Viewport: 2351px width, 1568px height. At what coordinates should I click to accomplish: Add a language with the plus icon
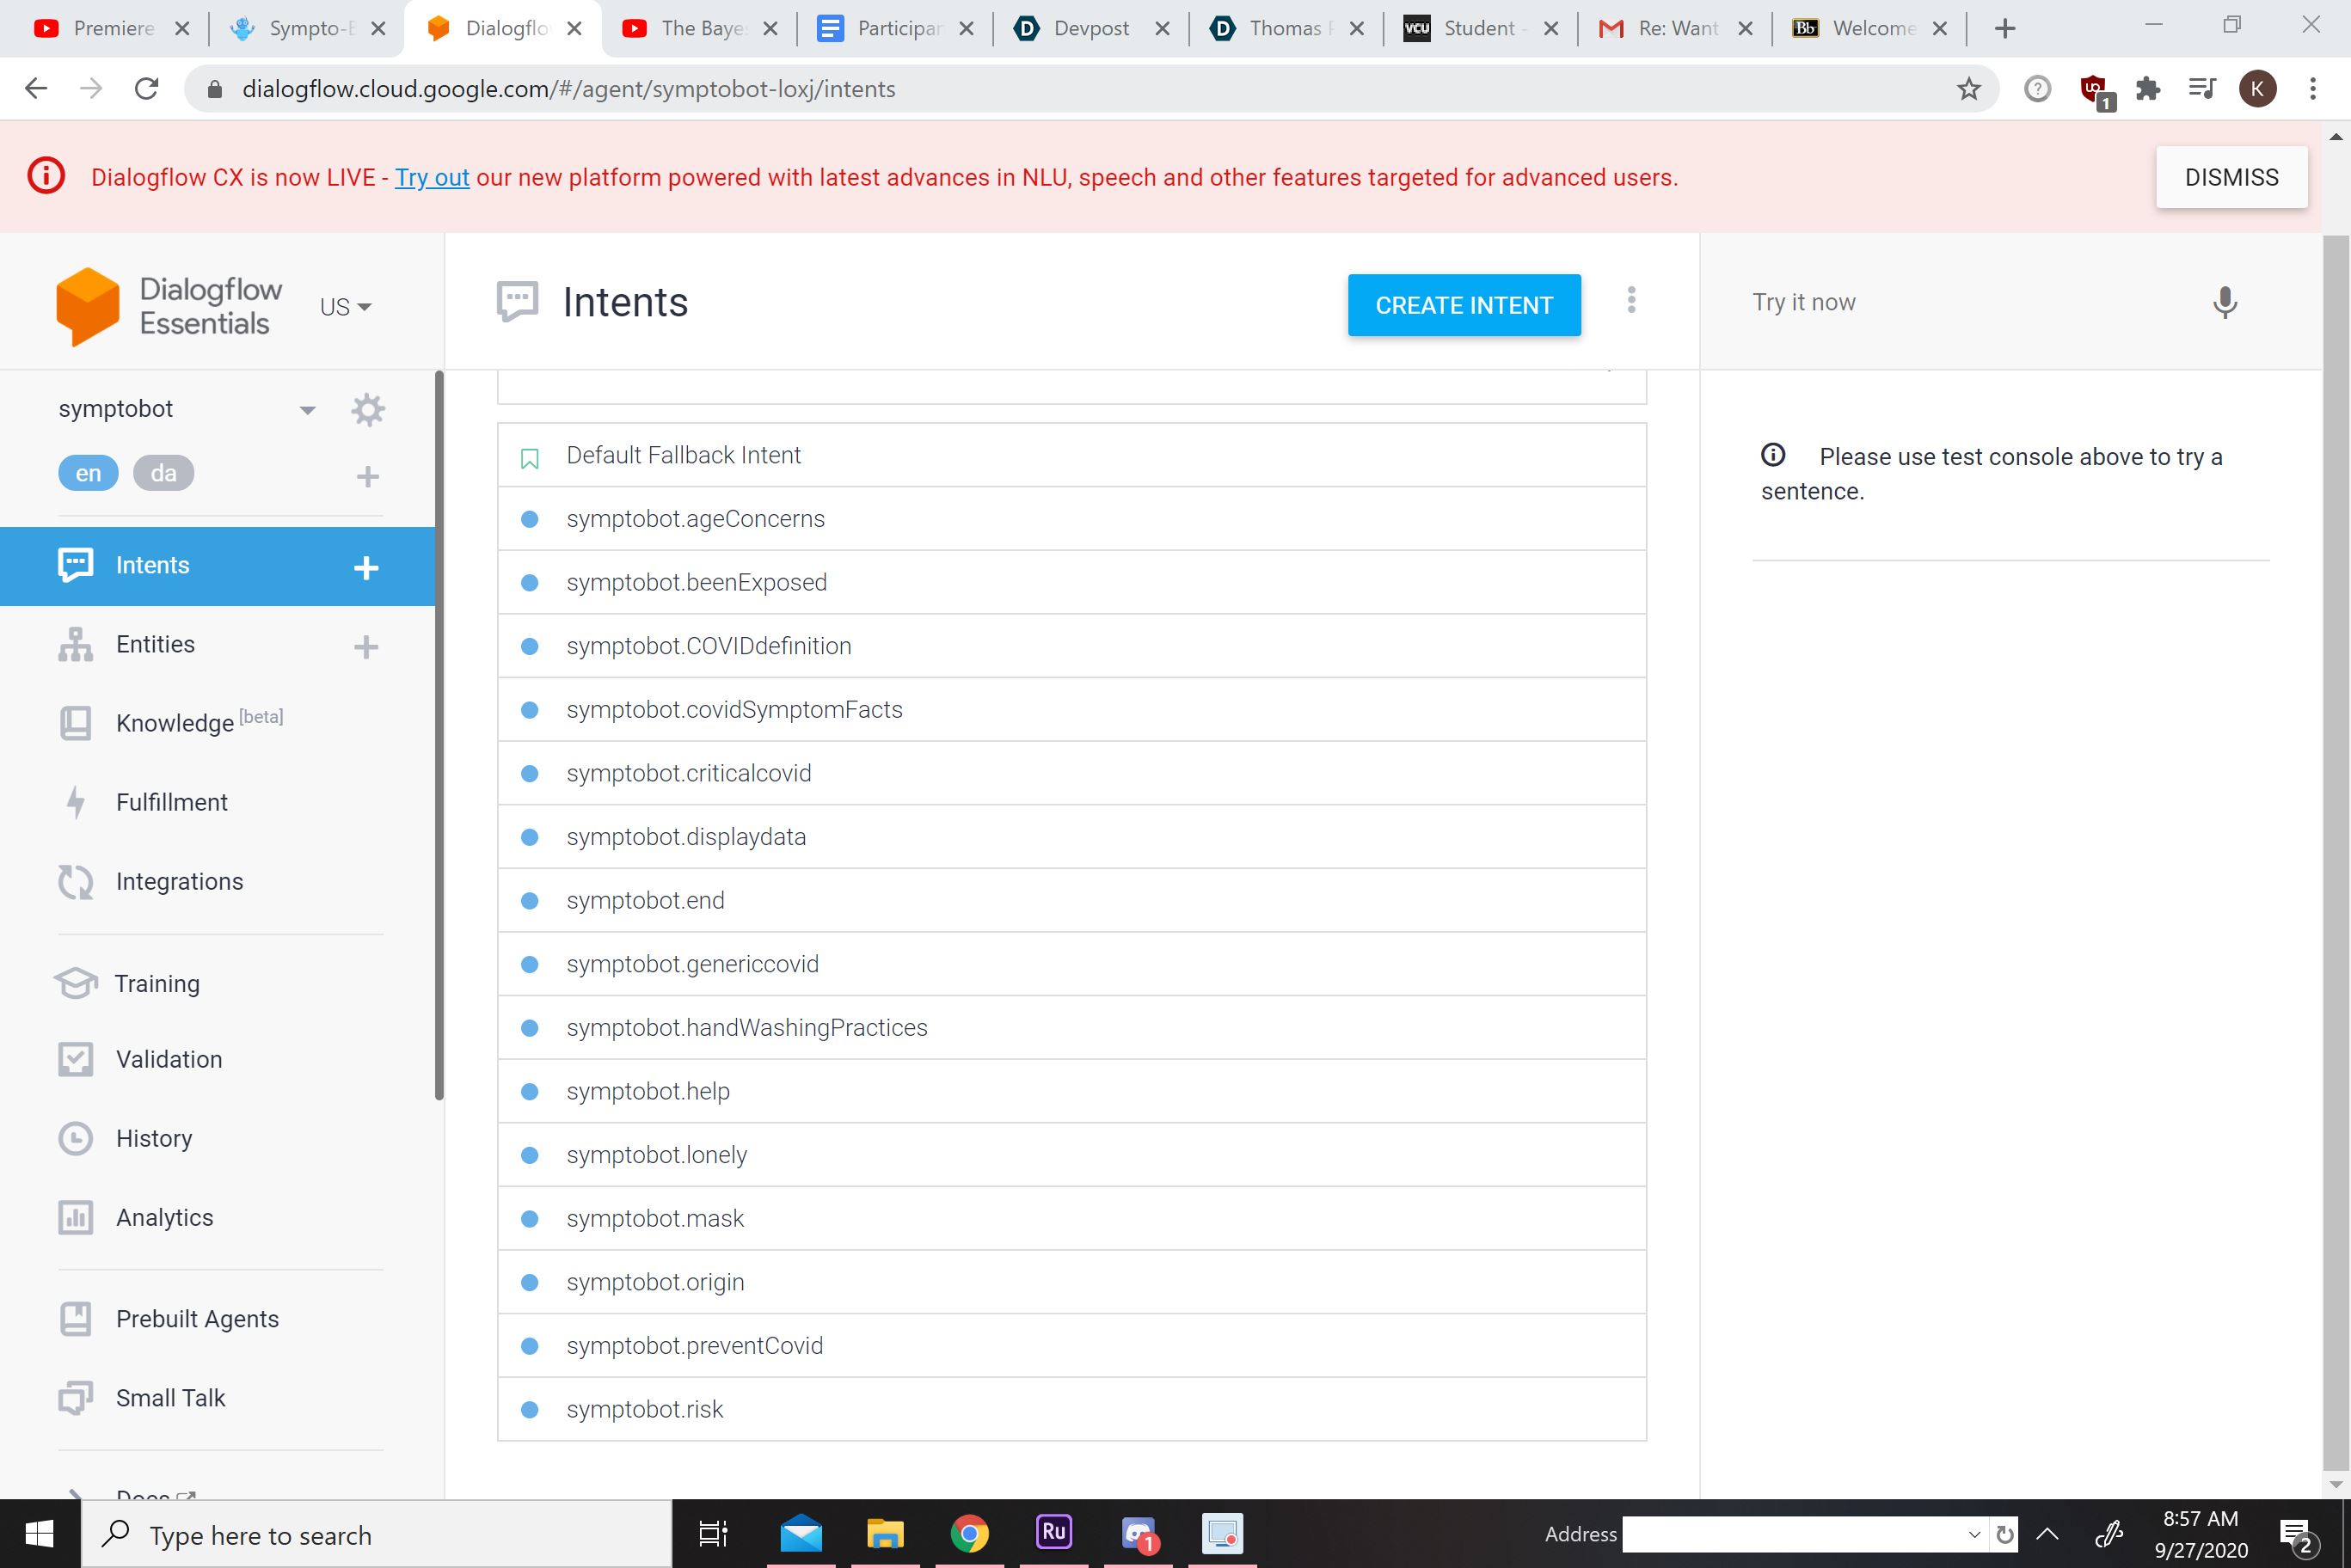point(367,476)
